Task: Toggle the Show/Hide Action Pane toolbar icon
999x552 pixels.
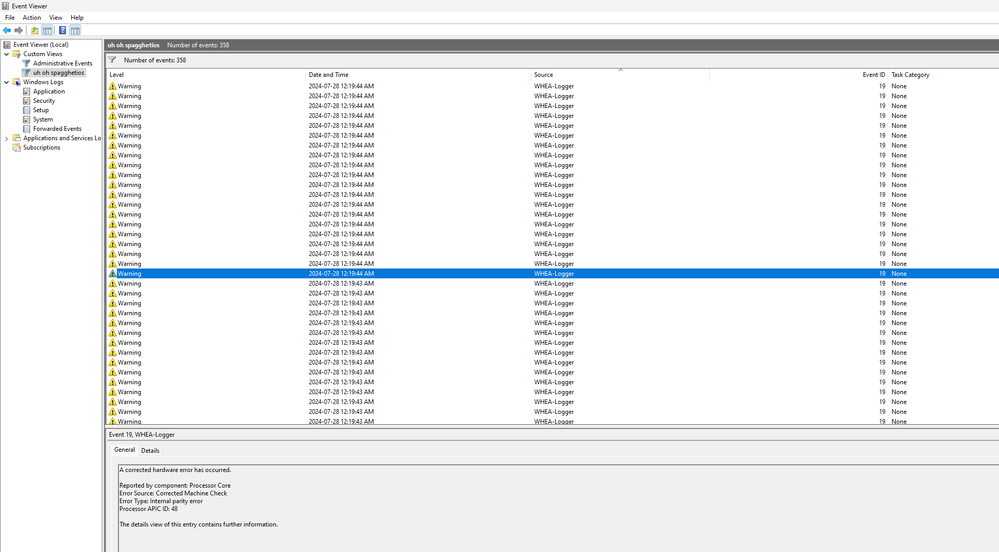Action: (x=75, y=31)
